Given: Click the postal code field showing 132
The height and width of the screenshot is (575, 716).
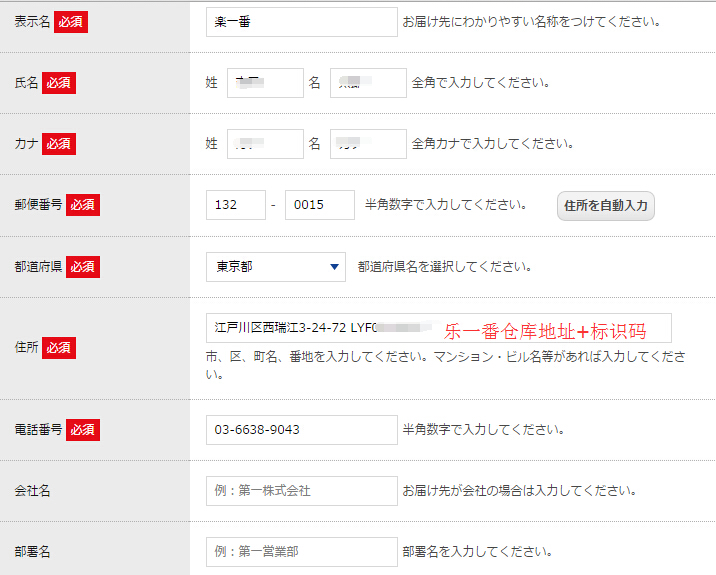Looking at the screenshot, I should point(235,205).
